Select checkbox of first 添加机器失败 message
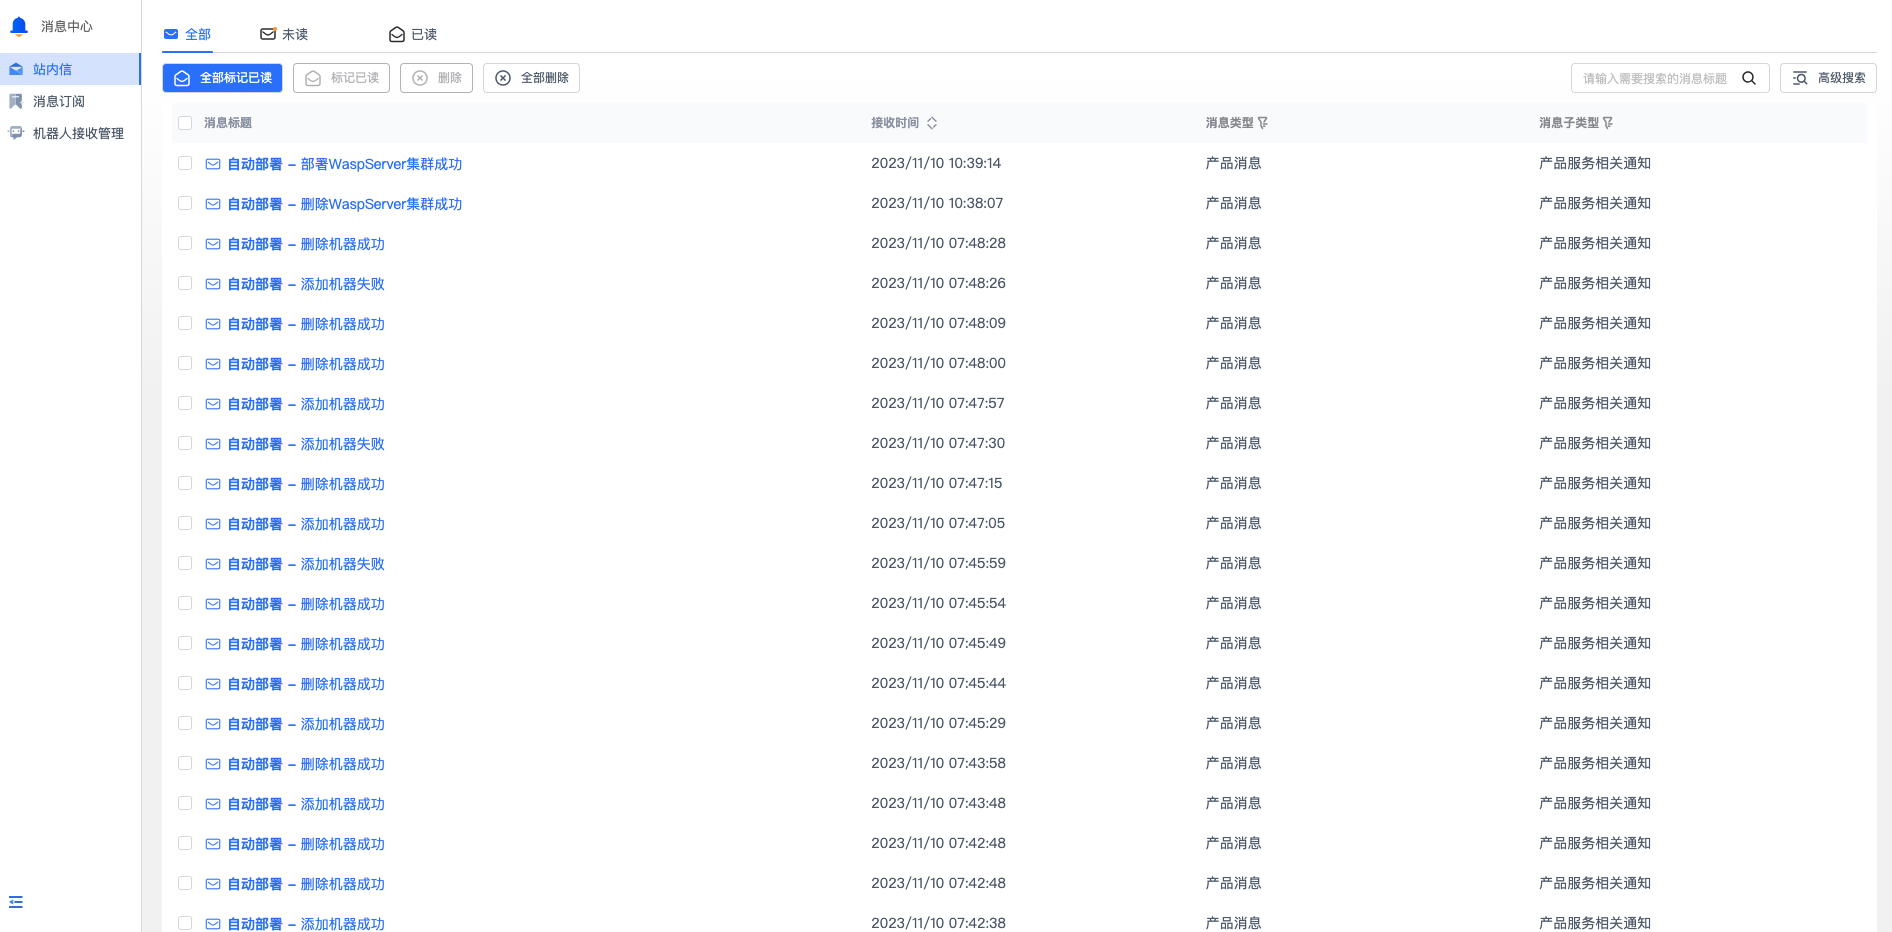This screenshot has width=1892, height=932. [x=185, y=283]
